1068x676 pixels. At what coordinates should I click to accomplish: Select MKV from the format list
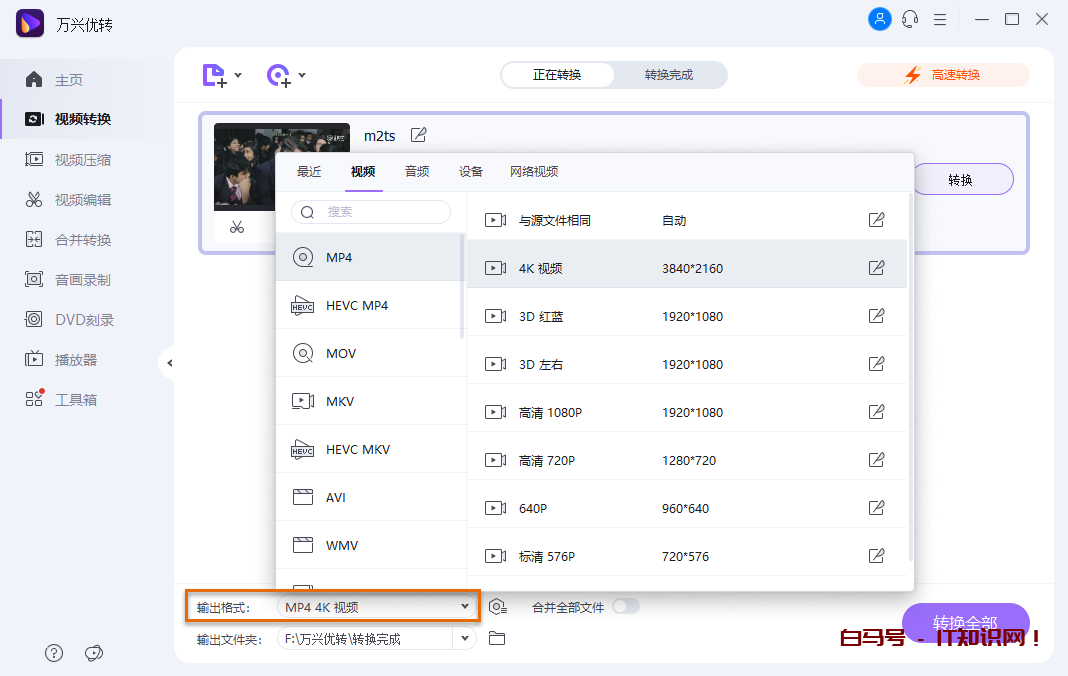(x=340, y=401)
